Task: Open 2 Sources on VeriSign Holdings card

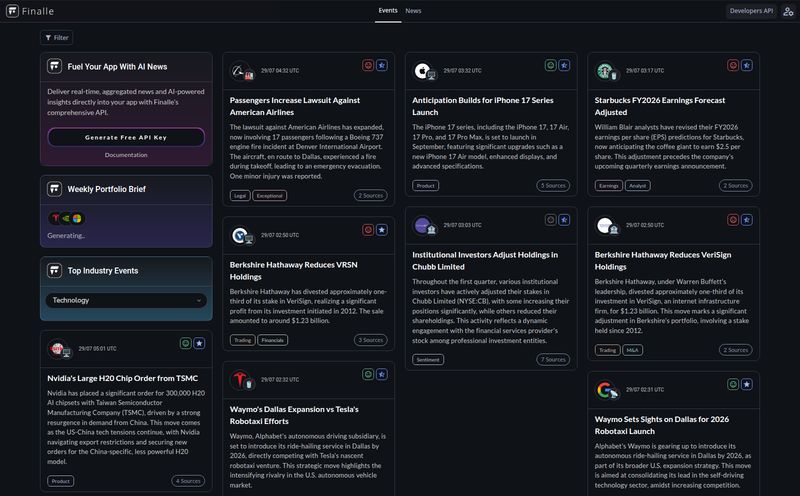Action: click(x=735, y=350)
